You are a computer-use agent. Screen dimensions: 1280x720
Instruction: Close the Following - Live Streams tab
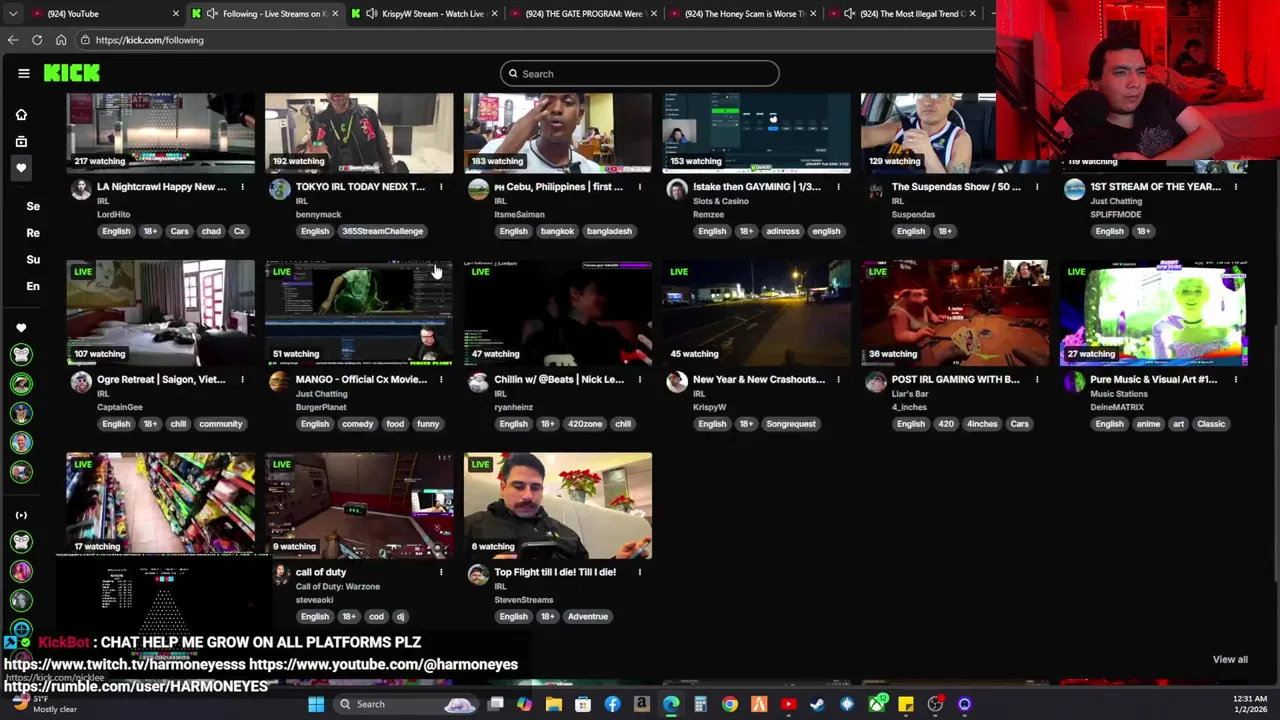point(335,14)
